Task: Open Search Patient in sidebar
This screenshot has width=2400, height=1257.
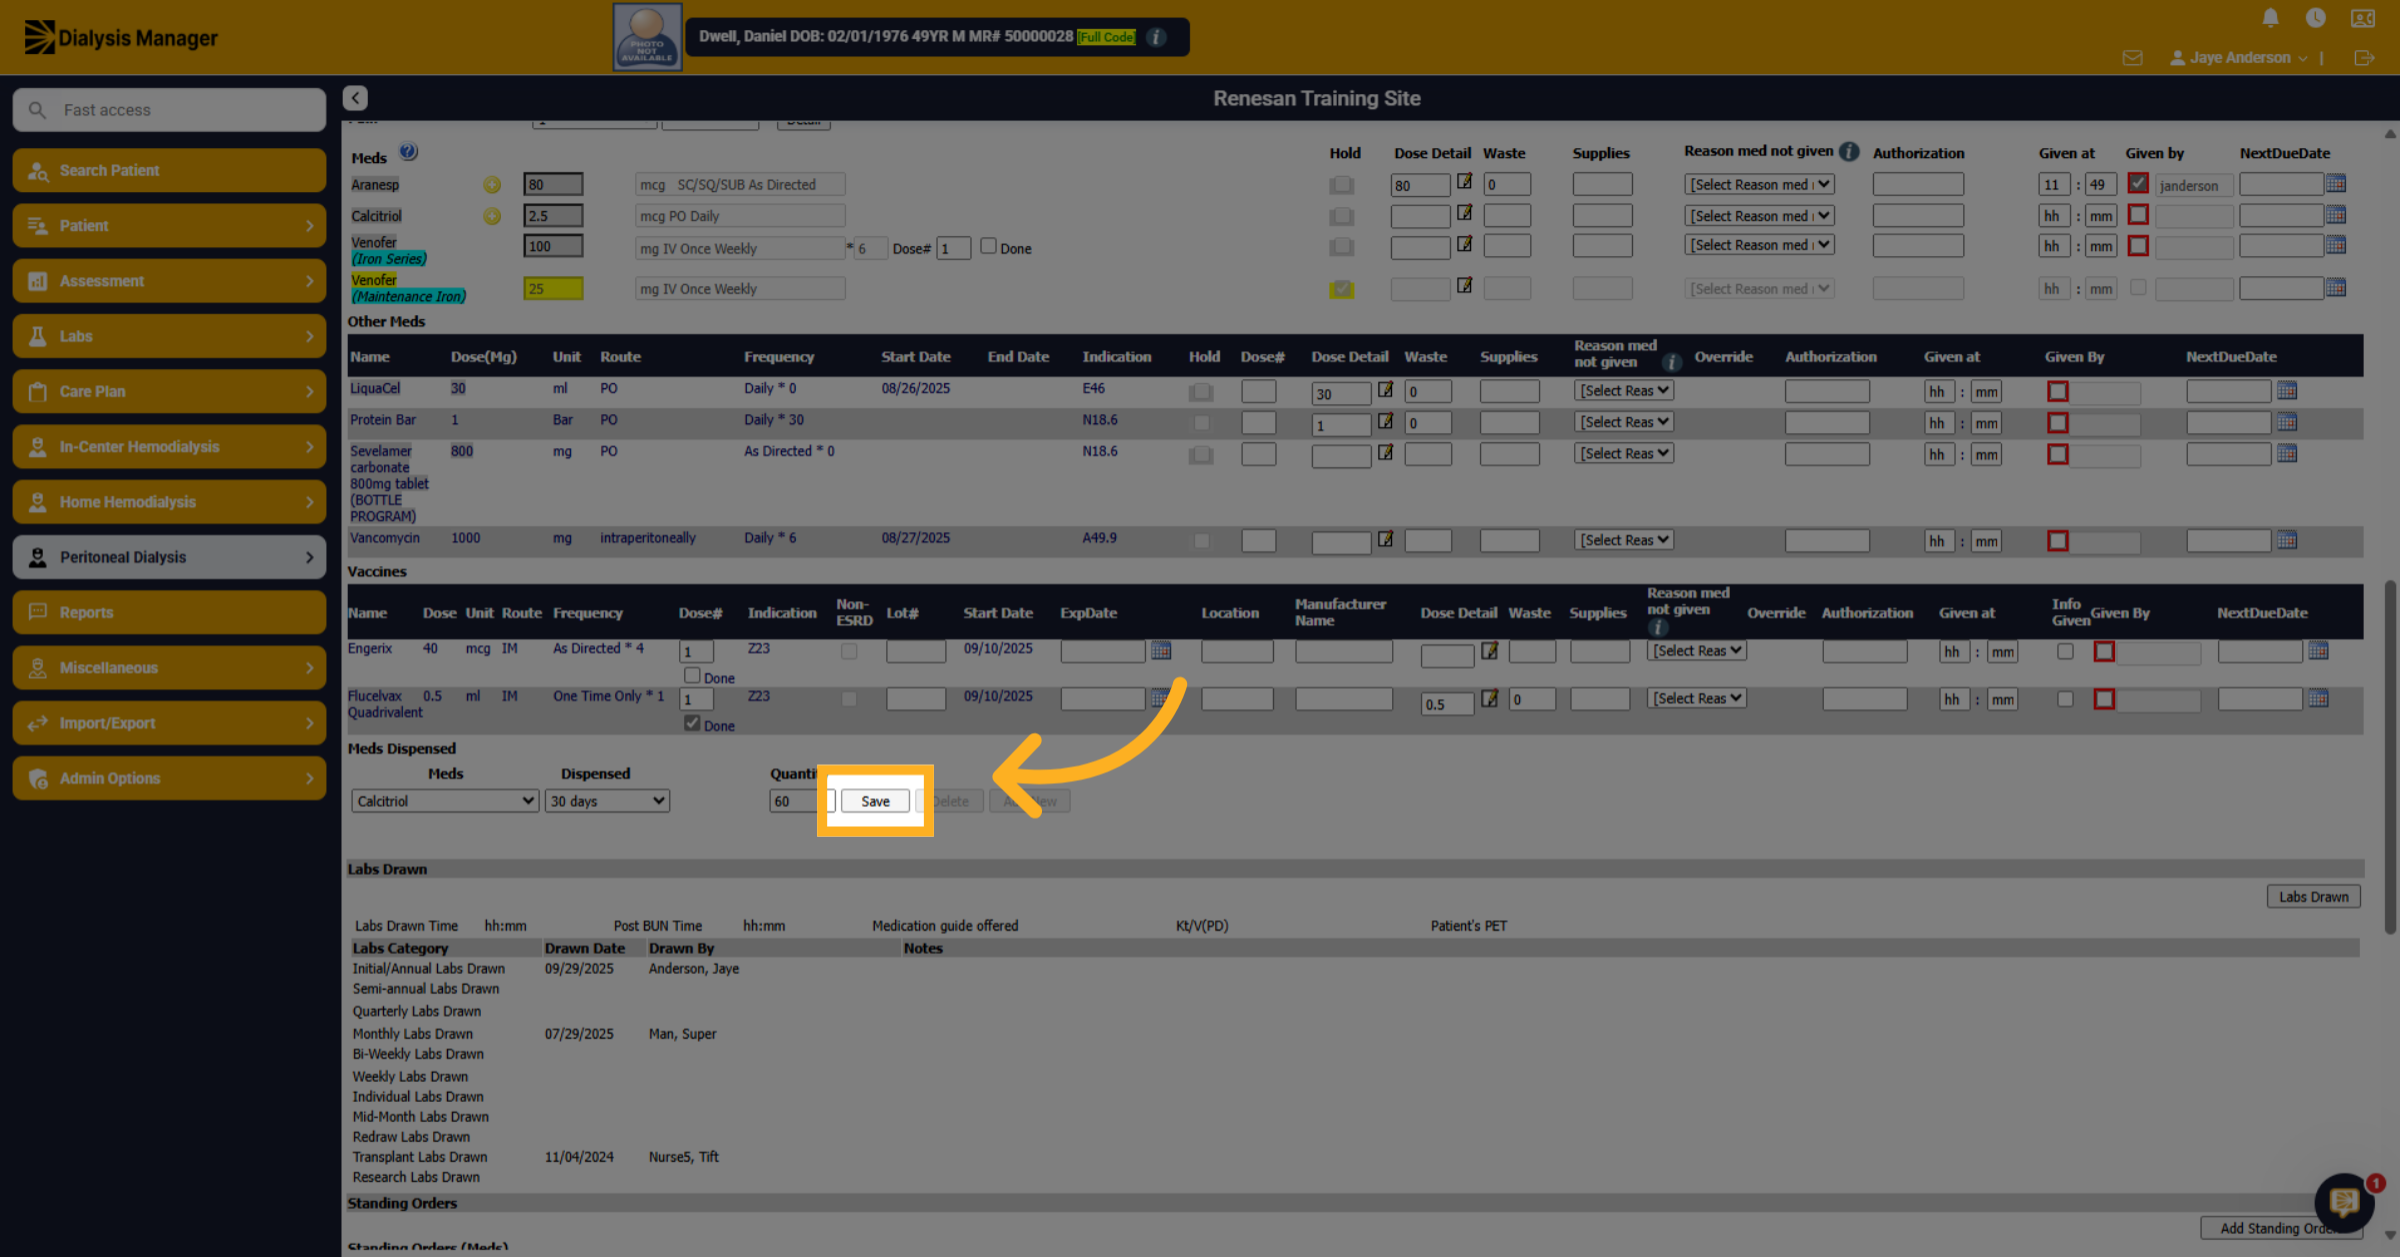Action: pos(169,171)
